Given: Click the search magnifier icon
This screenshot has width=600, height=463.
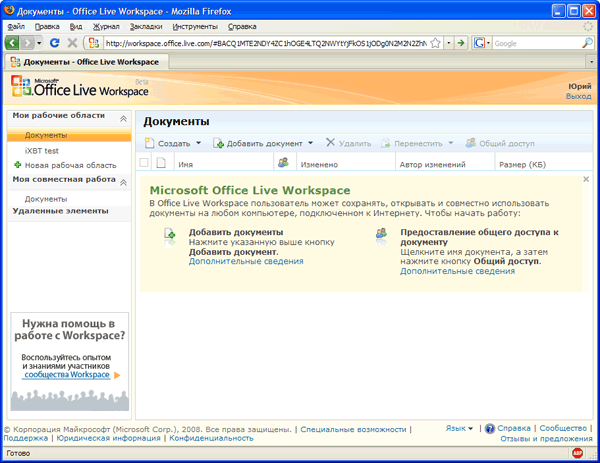Looking at the screenshot, I should coord(587,43).
